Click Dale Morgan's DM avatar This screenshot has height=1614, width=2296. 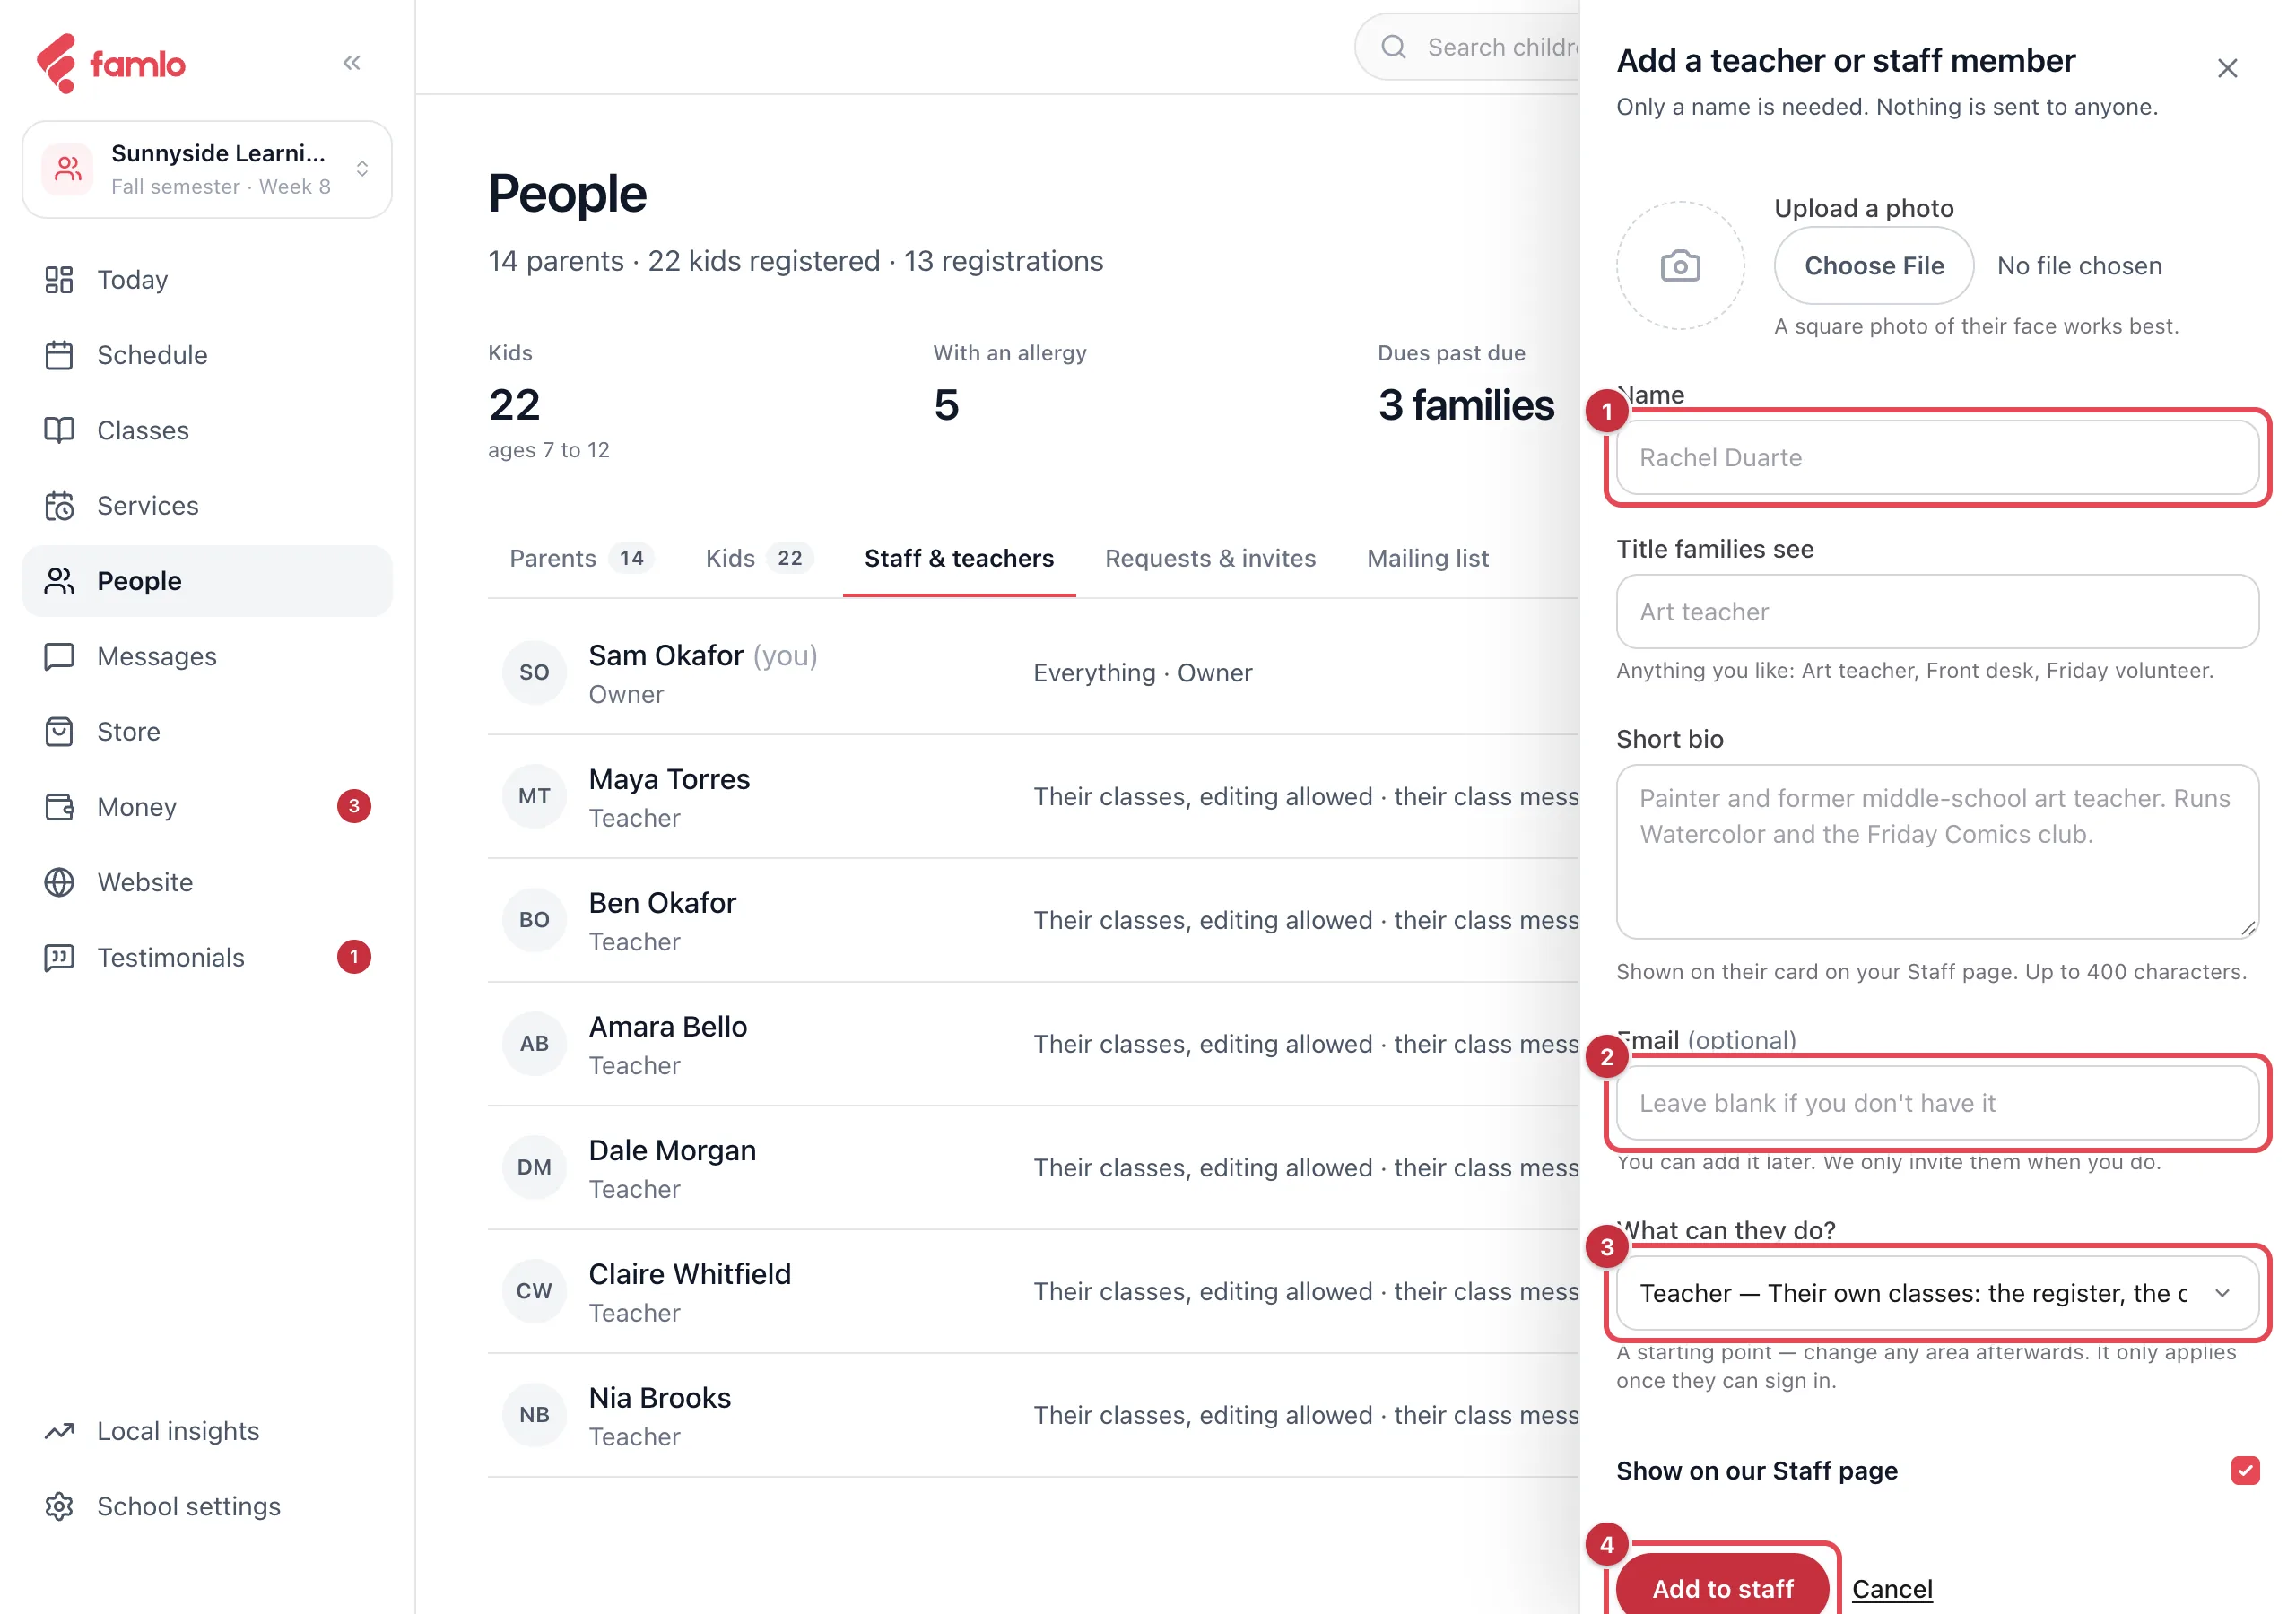[x=534, y=1167]
